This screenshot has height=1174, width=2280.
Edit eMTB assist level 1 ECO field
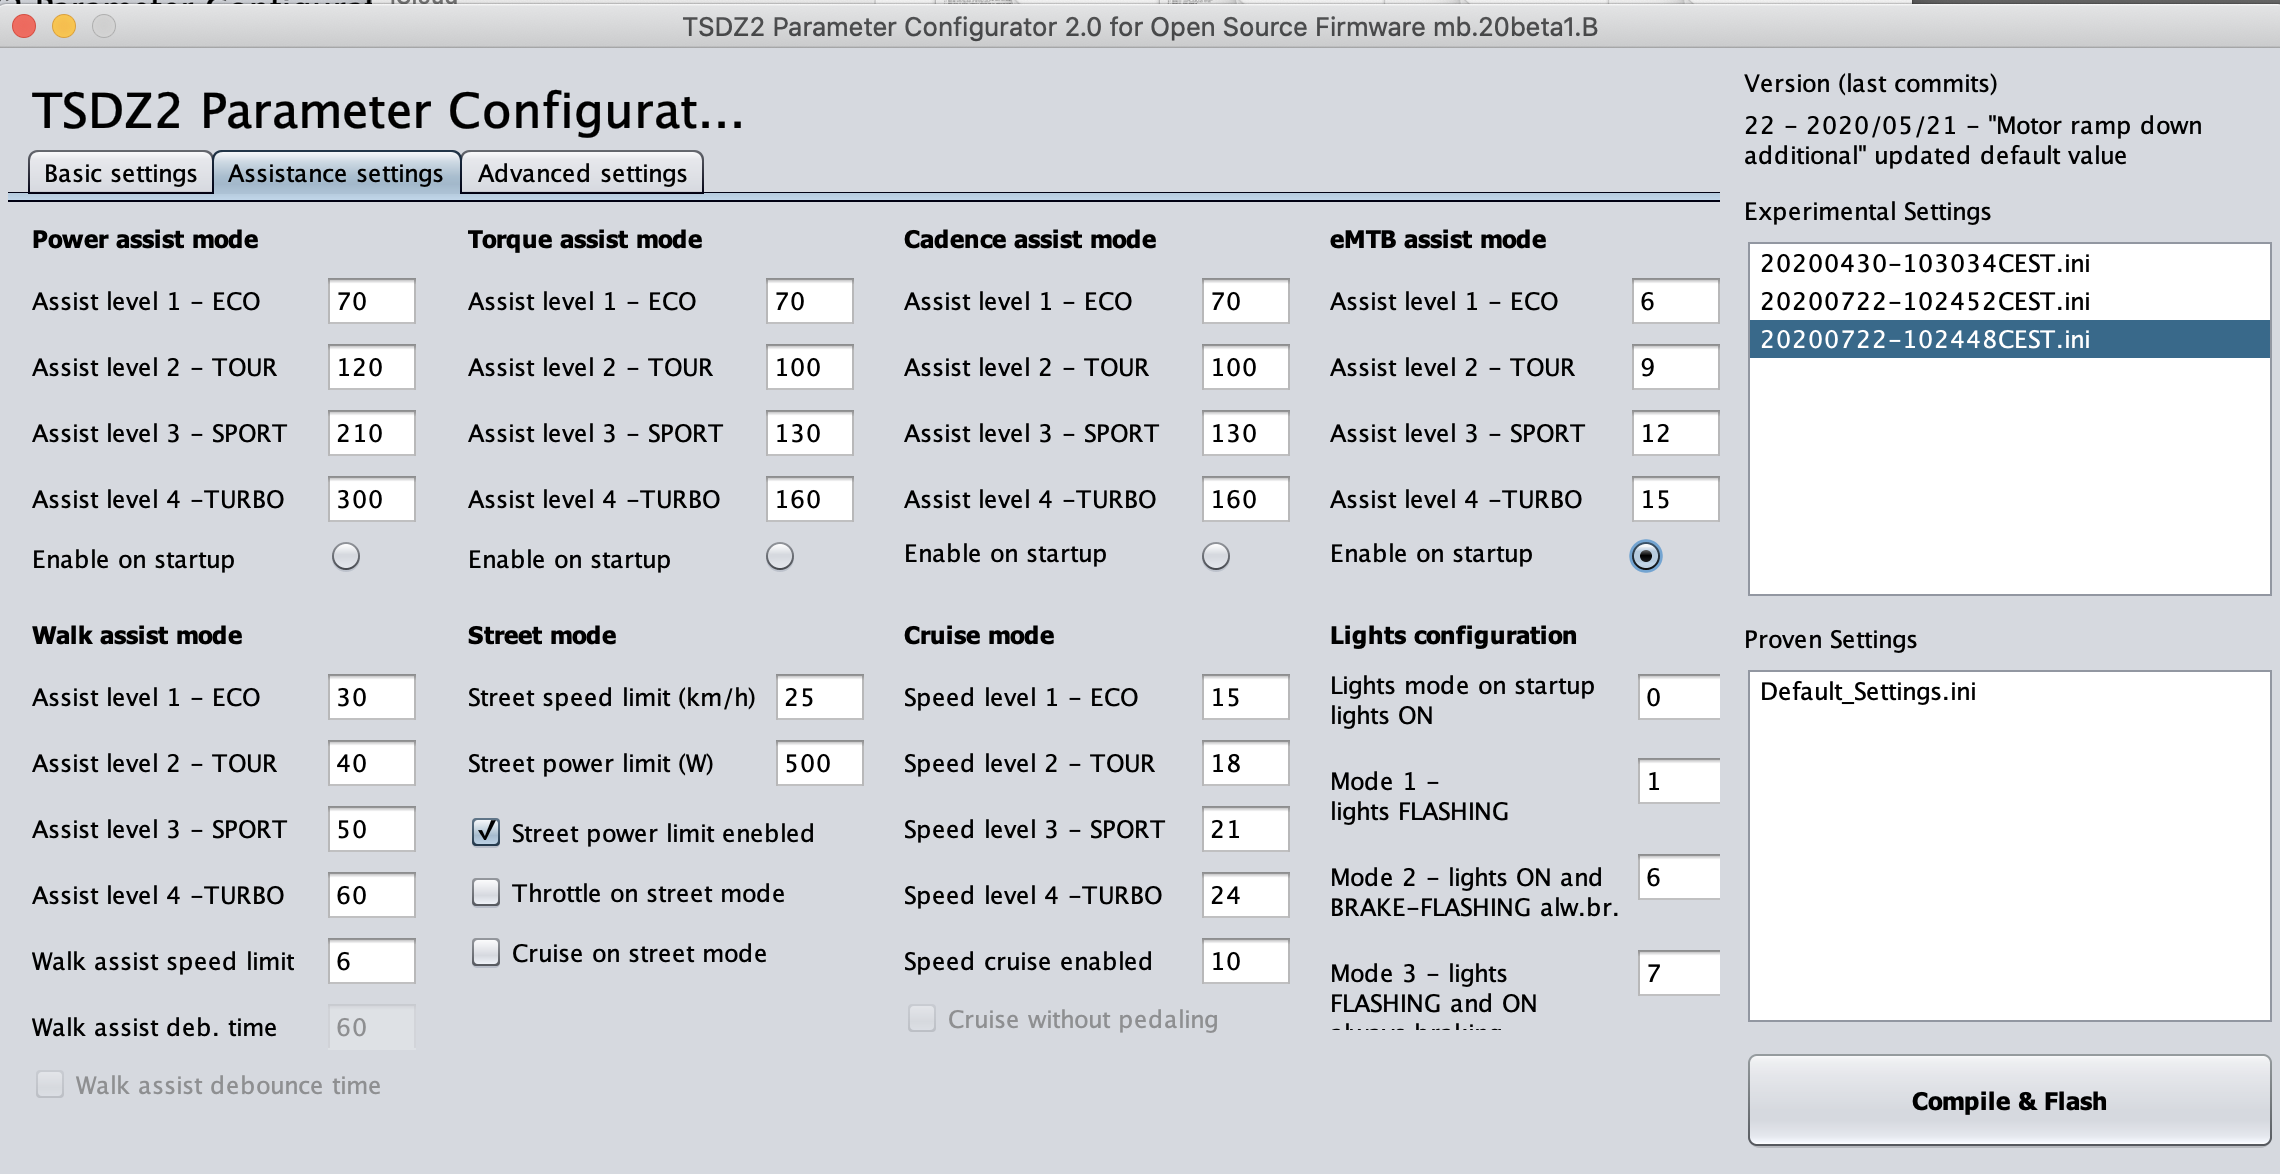(x=1675, y=301)
